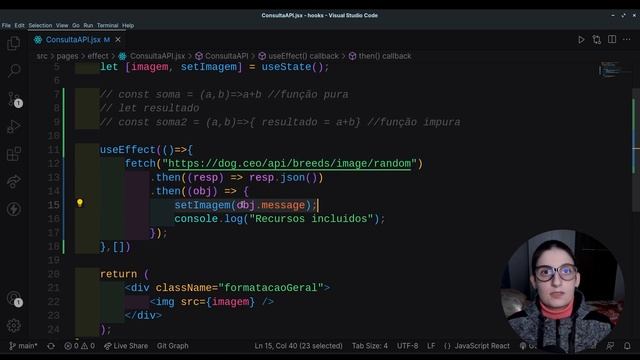This screenshot has width=640, height=360.
Task: Change UTF-8 file encoding
Action: [407, 346]
